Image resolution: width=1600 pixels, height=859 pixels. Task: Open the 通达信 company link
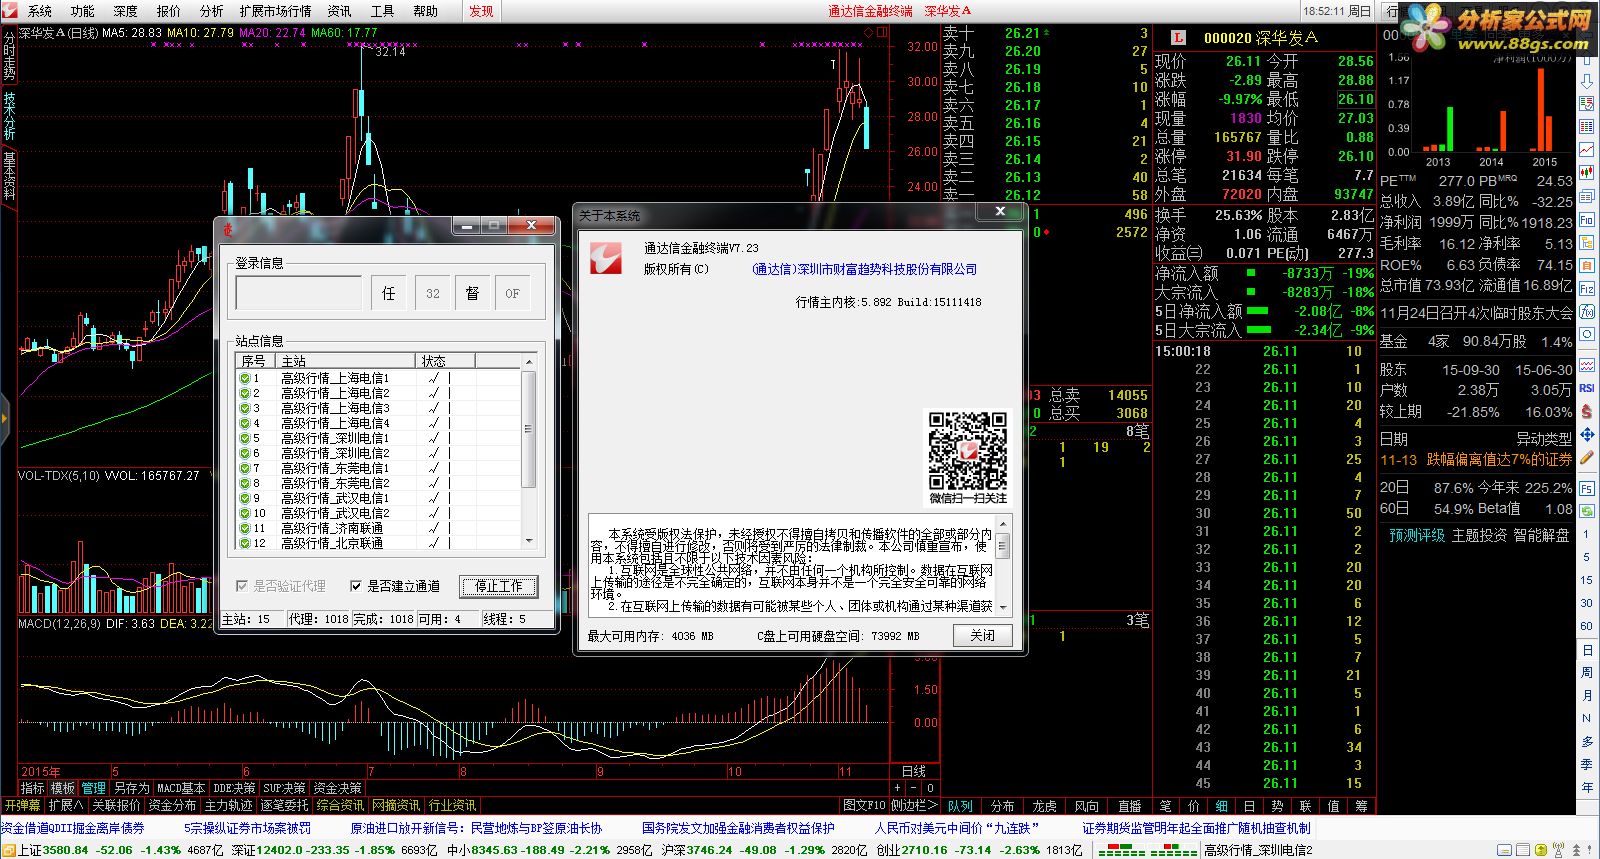[x=864, y=269]
